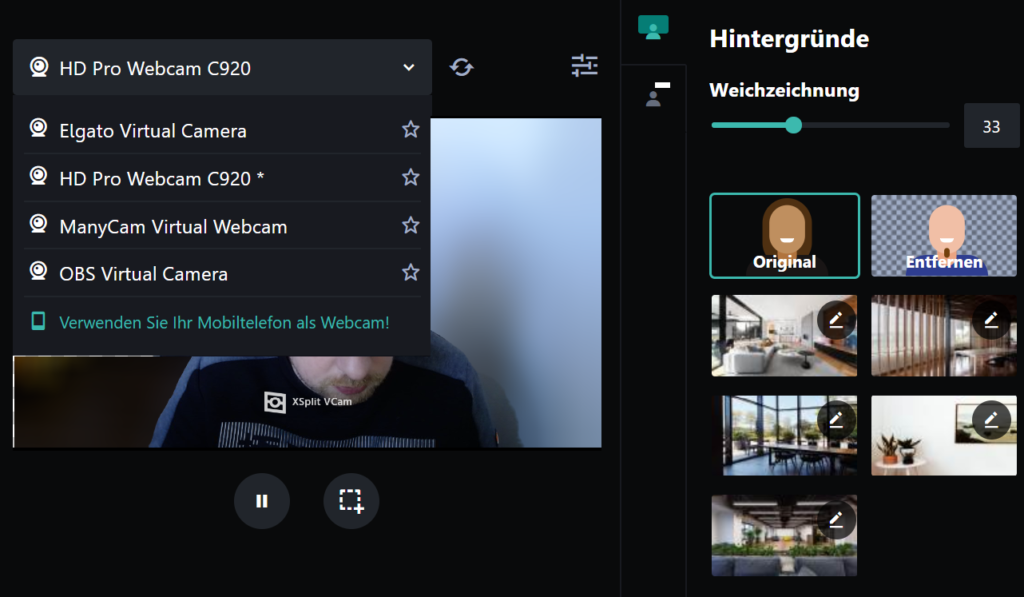
Task: Pause the webcam preview
Action: click(262, 501)
